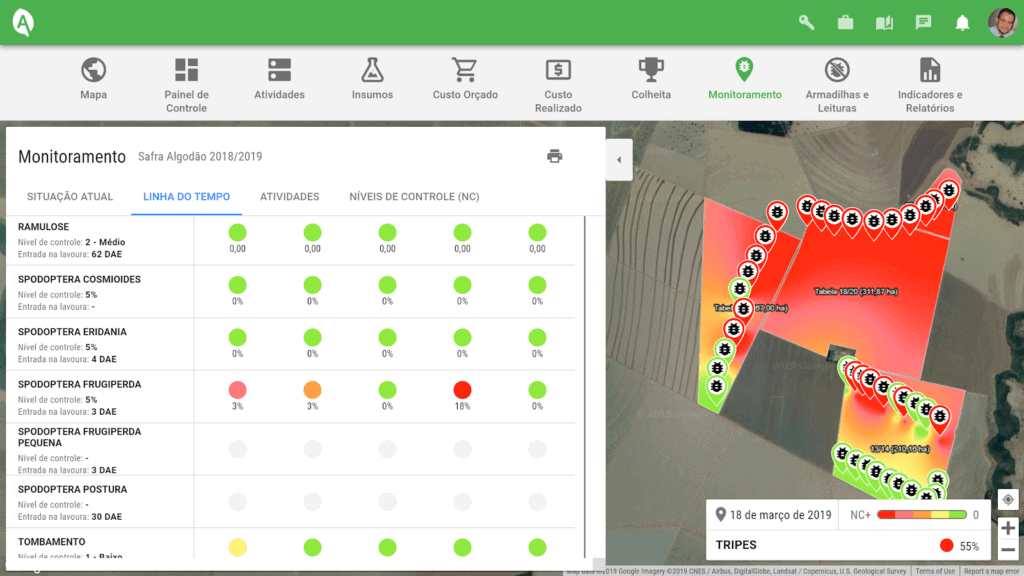Open the Monitoramento module icon
This screenshot has width=1024, height=576.
[744, 70]
